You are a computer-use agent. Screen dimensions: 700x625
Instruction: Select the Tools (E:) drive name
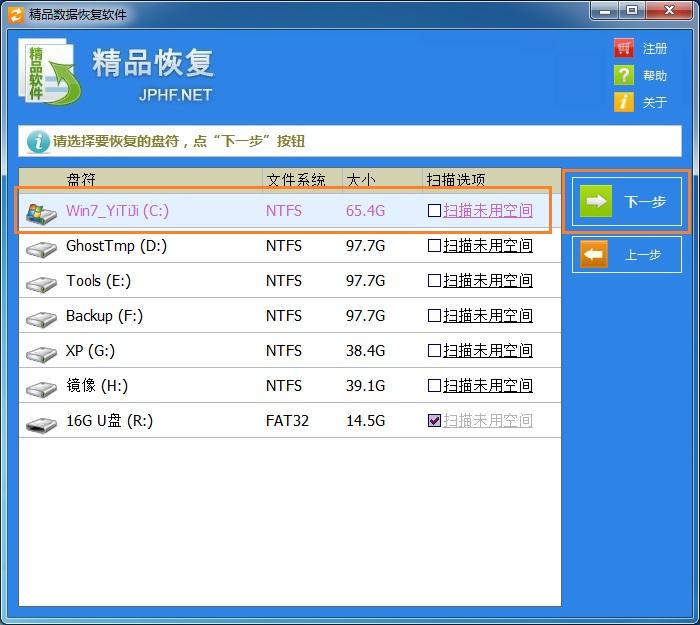pos(98,280)
